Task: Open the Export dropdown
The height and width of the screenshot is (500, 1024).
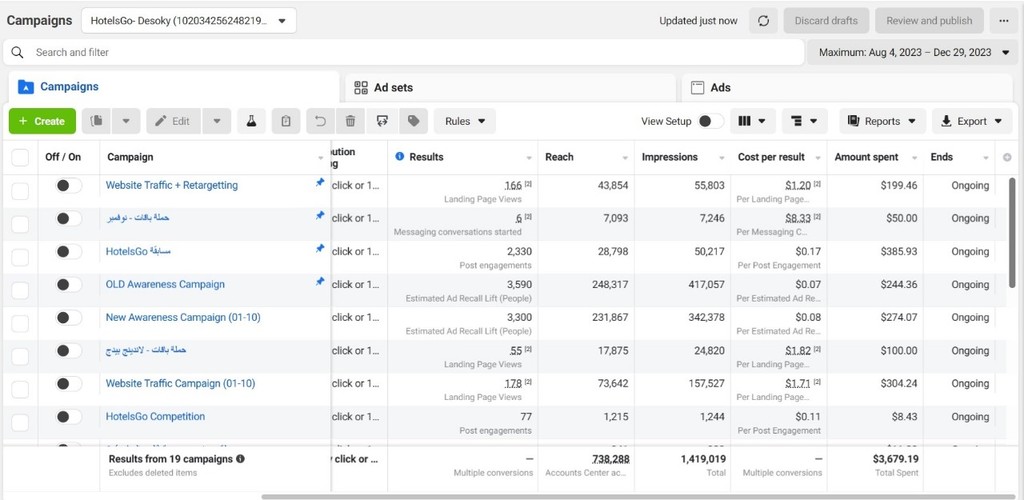Action: (972, 121)
